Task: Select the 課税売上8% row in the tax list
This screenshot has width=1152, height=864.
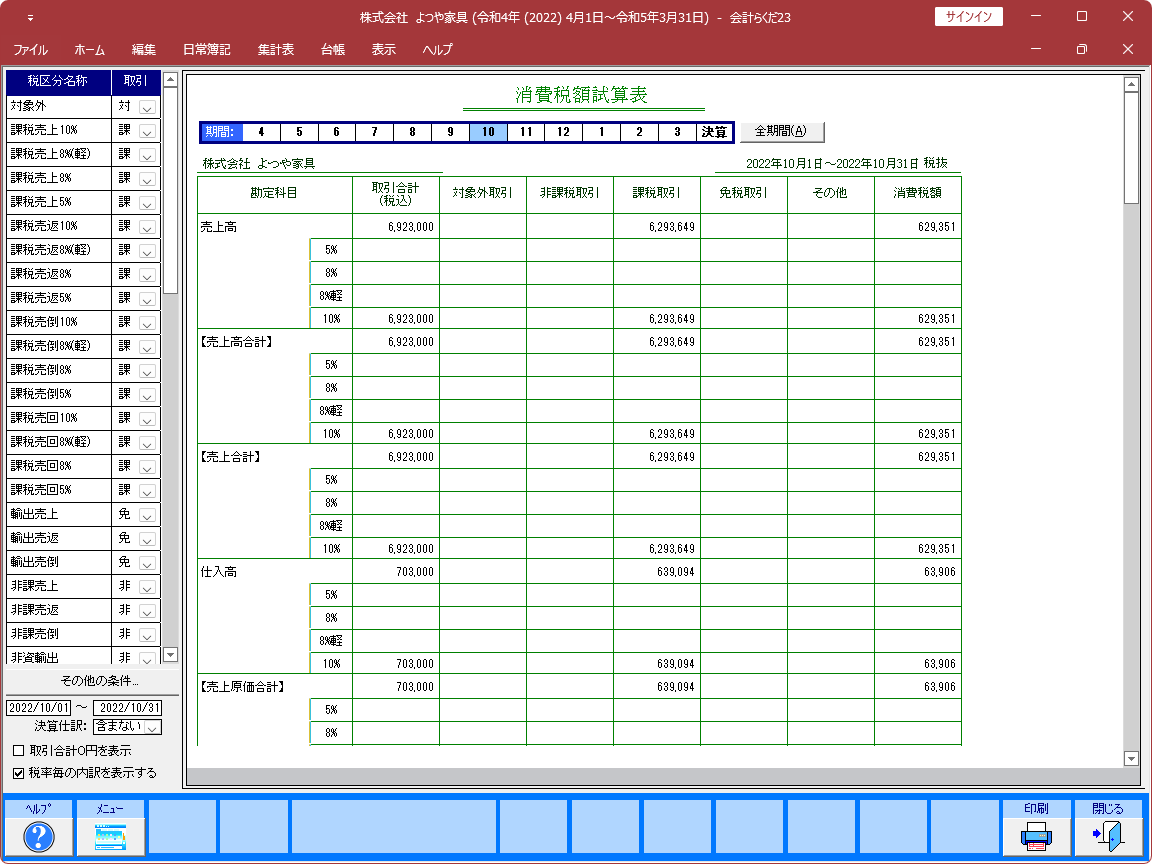Action: point(59,179)
